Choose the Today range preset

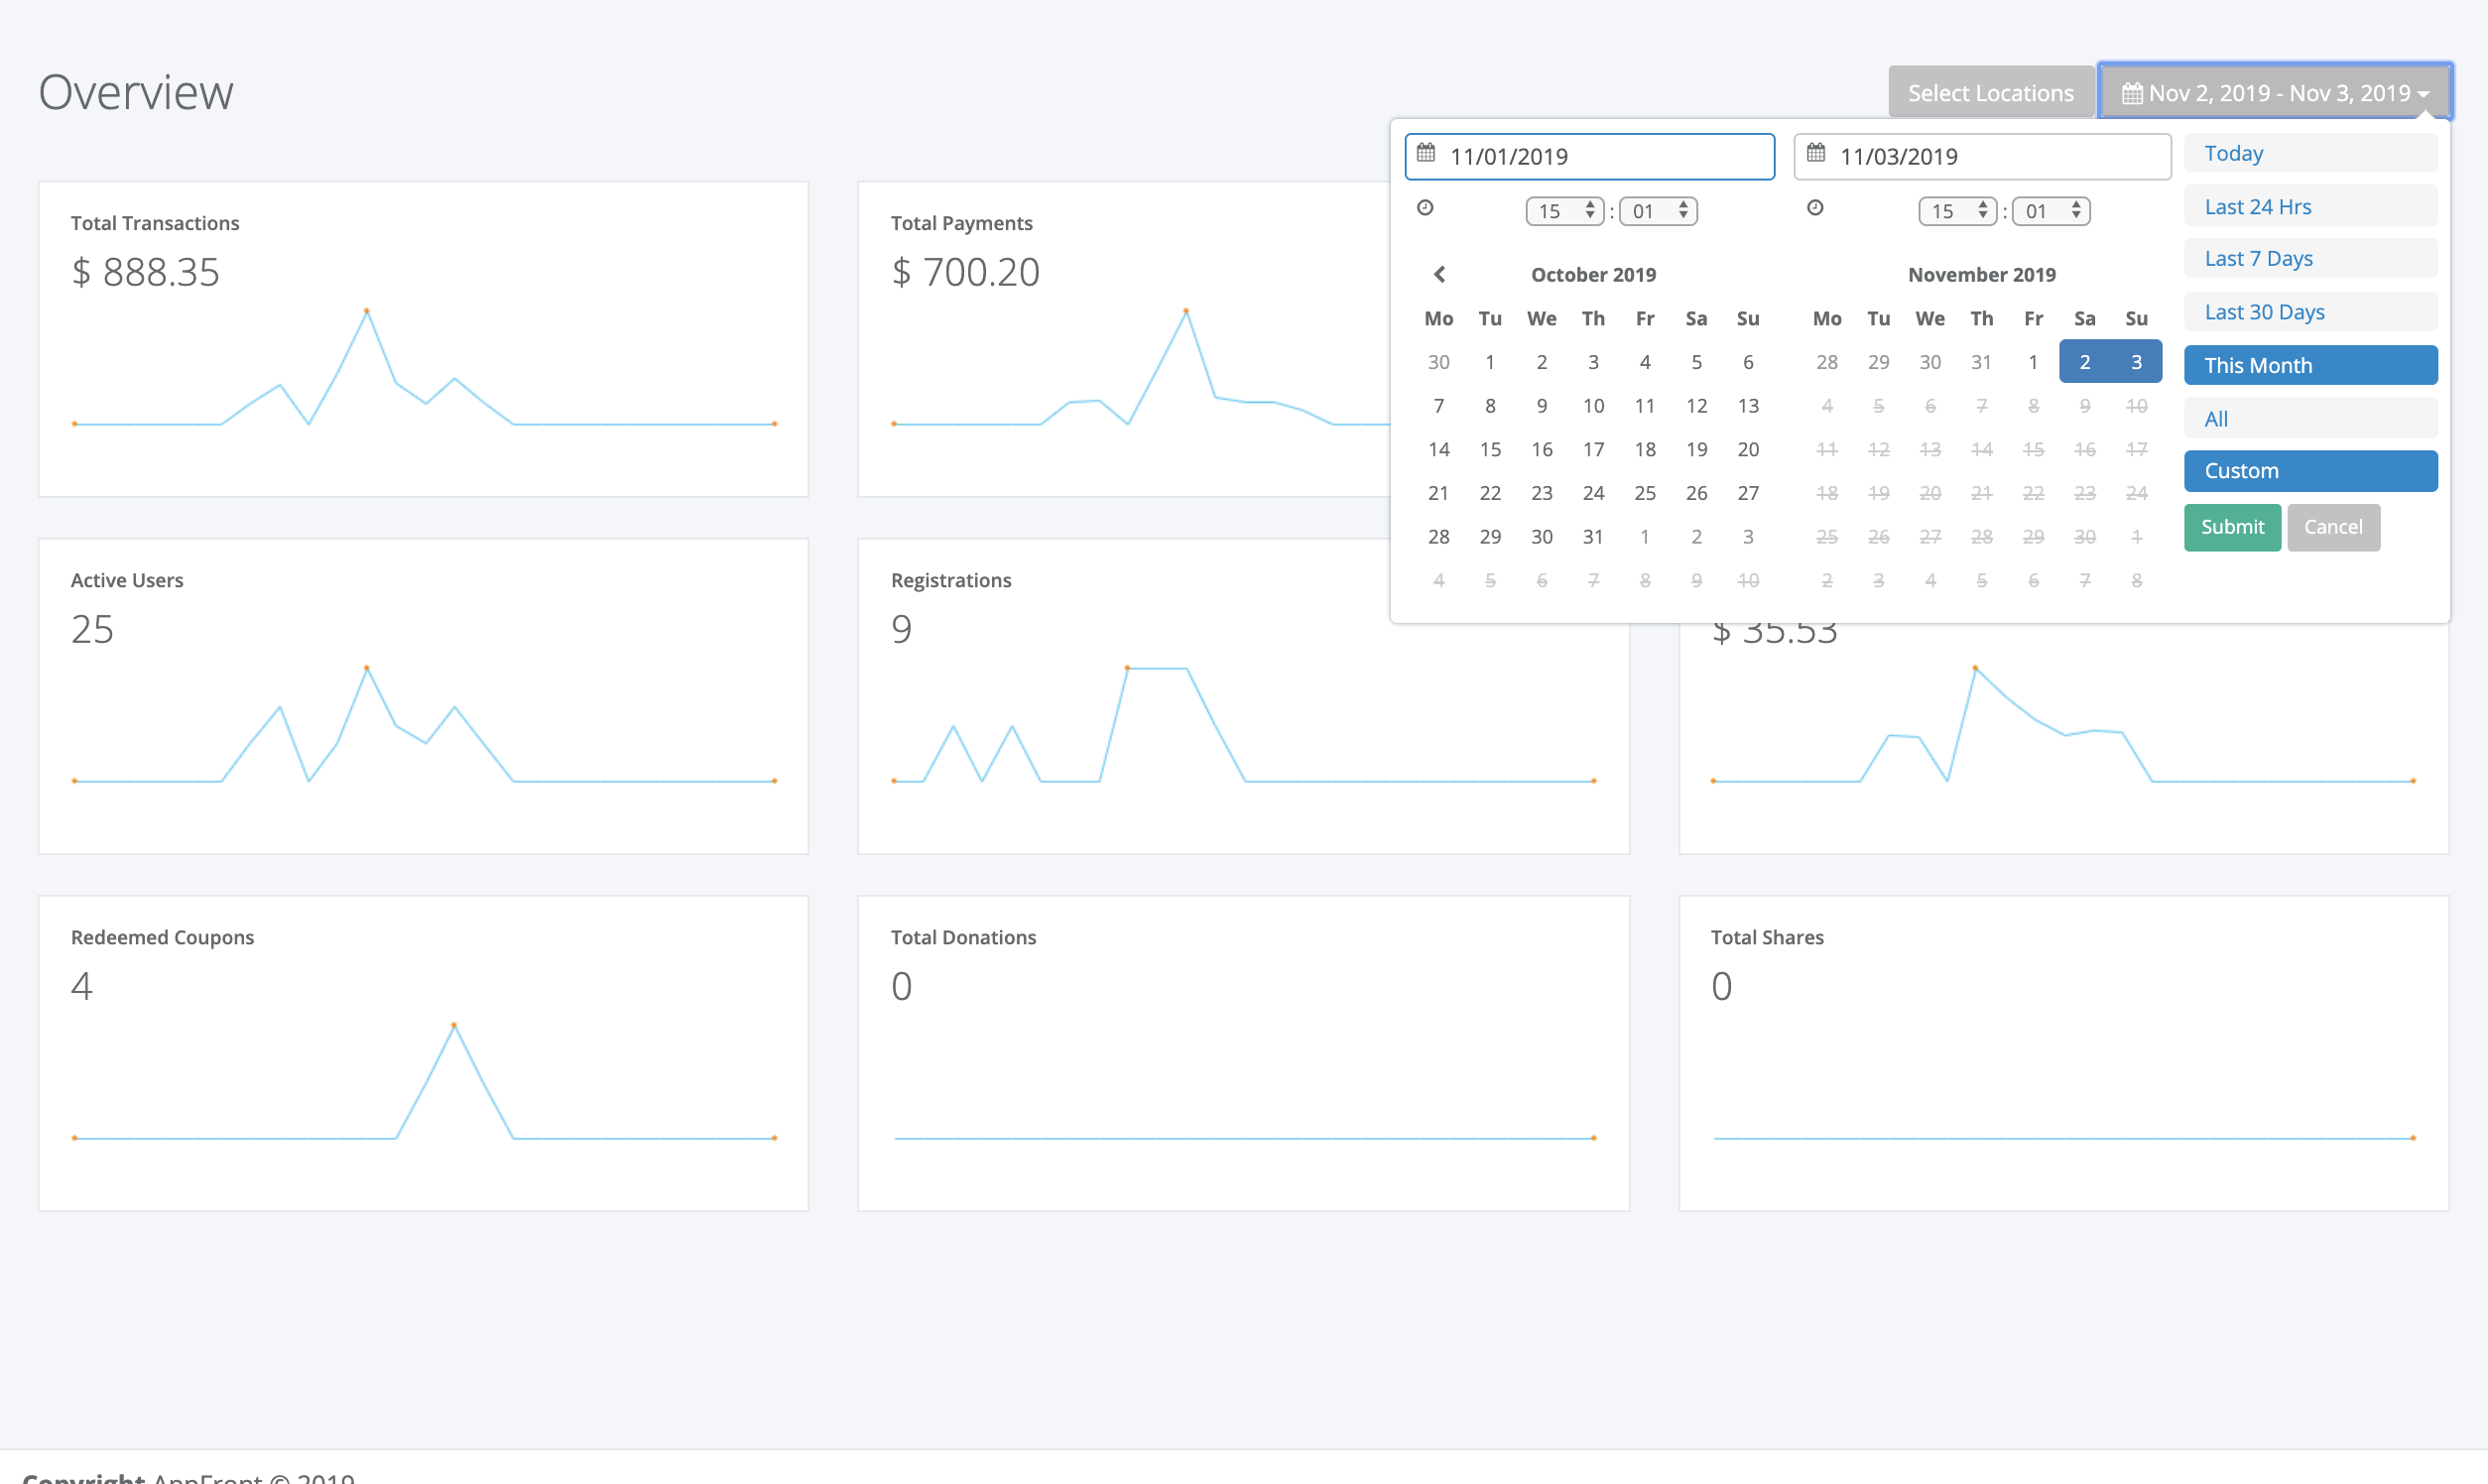(x=2310, y=153)
